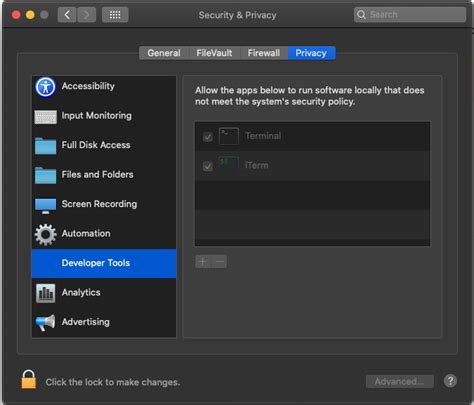Open the Firewall tab
The width and height of the screenshot is (474, 405).
pyautogui.click(x=264, y=53)
